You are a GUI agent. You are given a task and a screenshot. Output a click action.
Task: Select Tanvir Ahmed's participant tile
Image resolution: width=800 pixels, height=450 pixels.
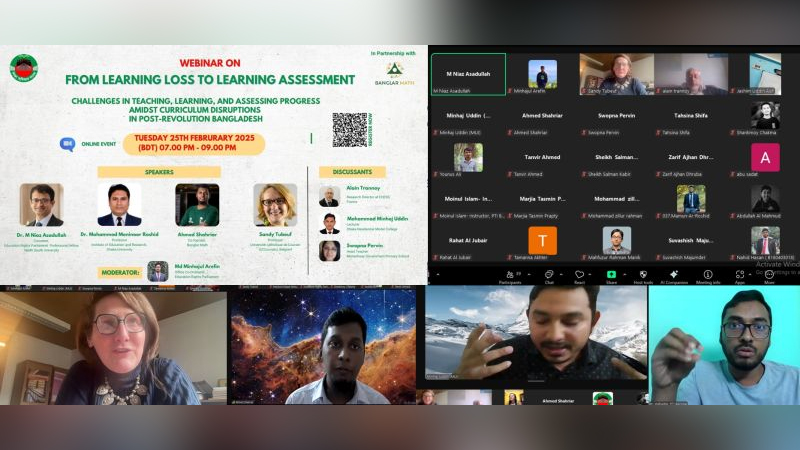click(542, 158)
